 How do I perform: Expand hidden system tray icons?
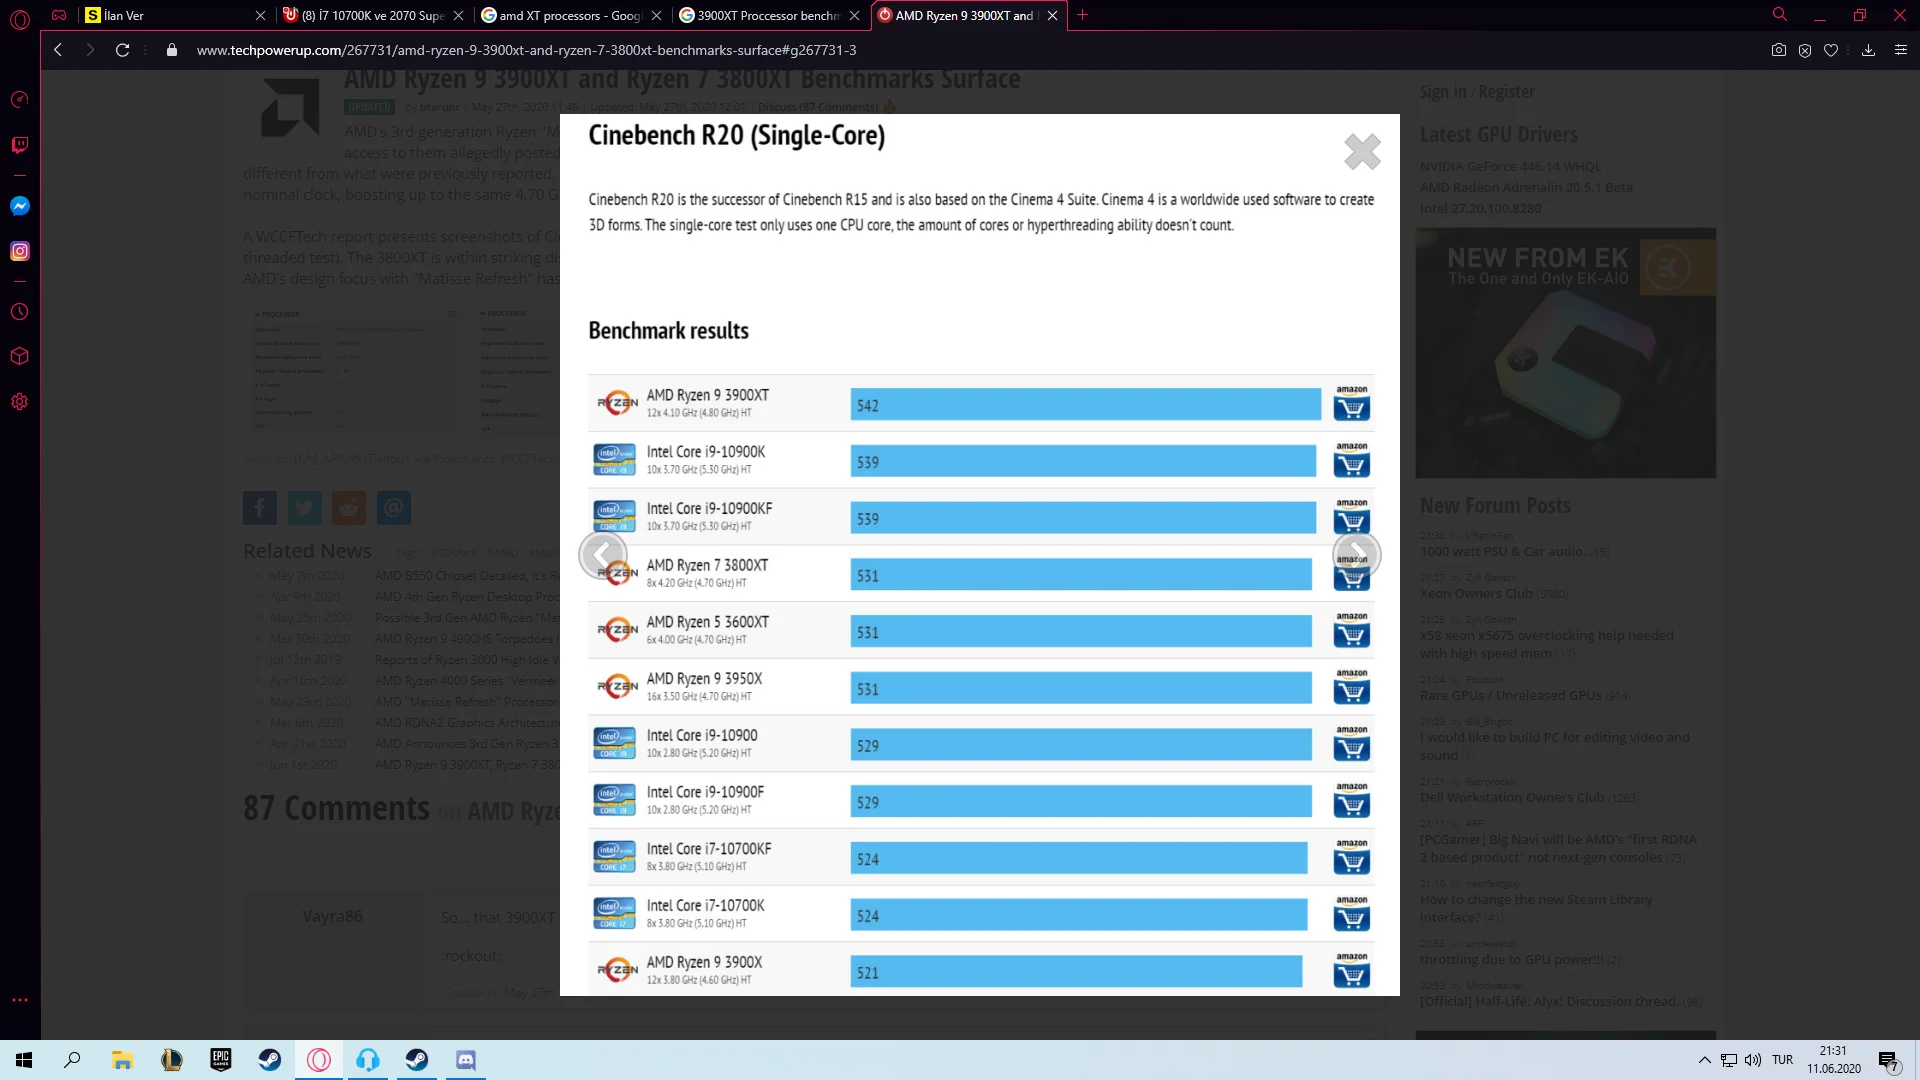click(x=1704, y=1060)
